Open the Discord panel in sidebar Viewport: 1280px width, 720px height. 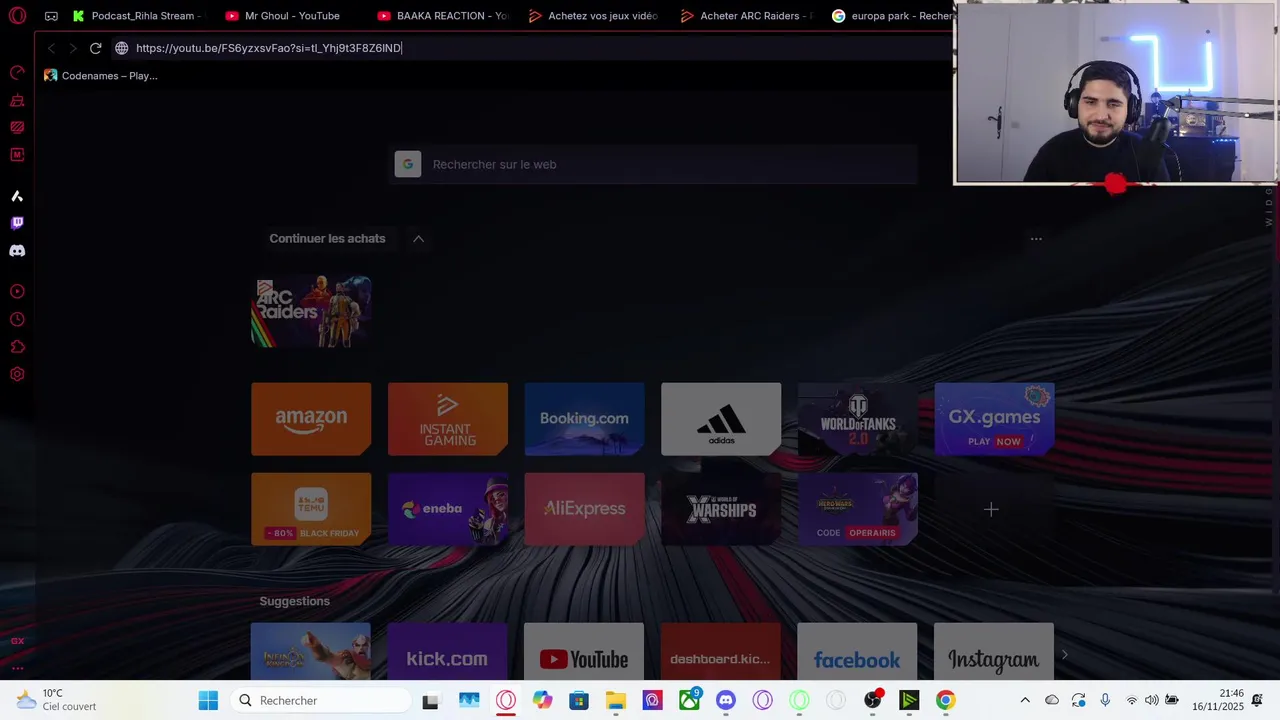tap(17, 251)
